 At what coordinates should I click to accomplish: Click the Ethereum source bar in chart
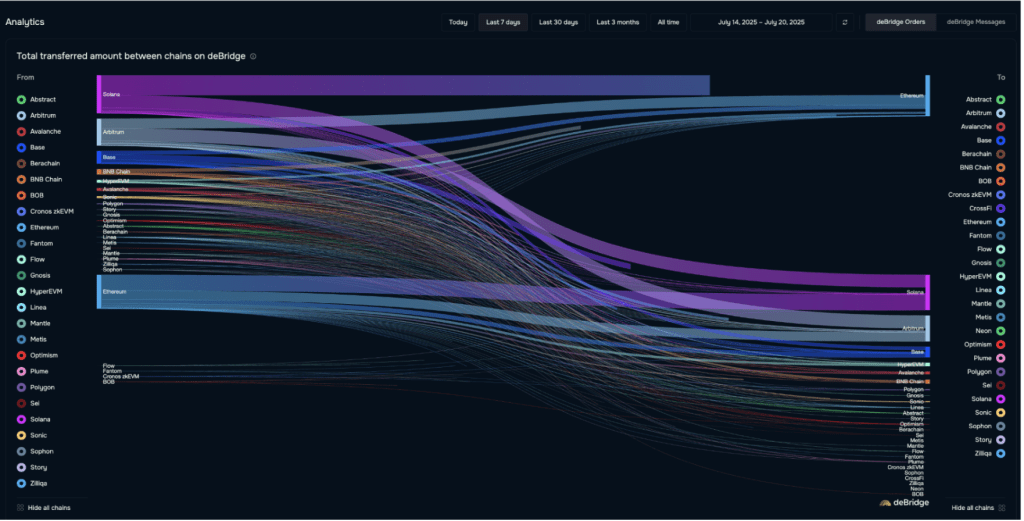click(x=99, y=292)
